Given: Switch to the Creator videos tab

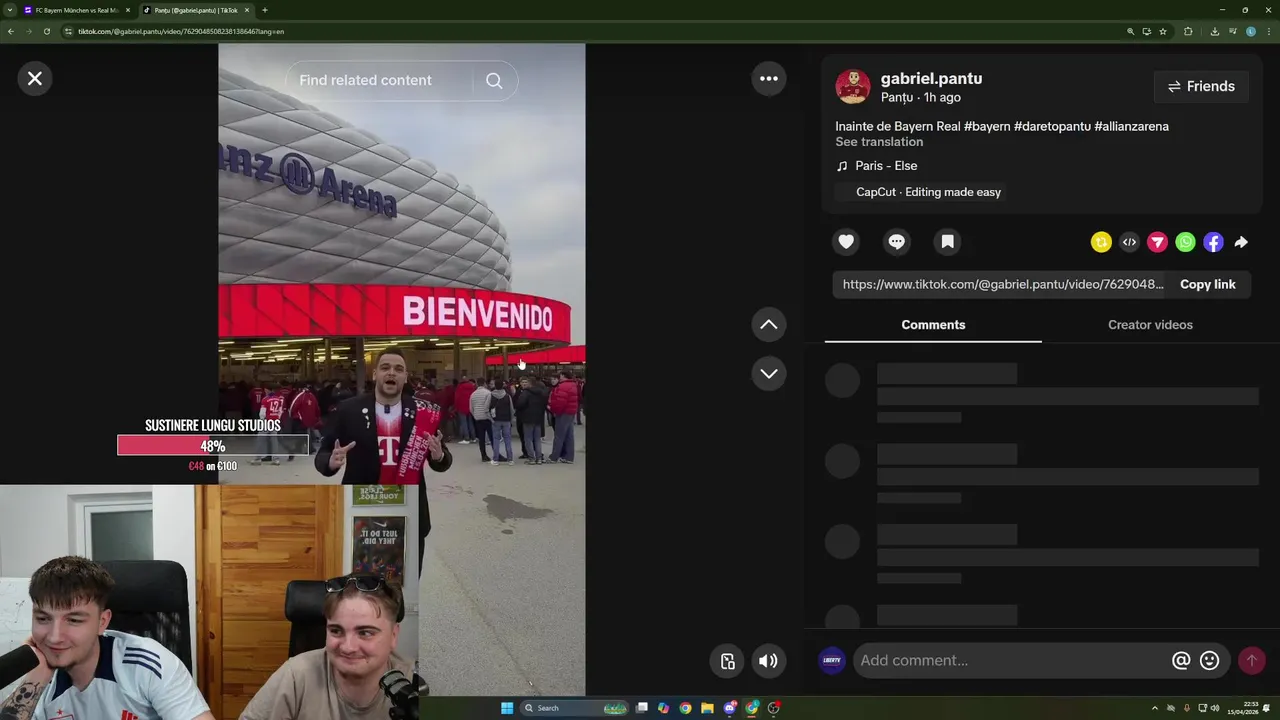Looking at the screenshot, I should tap(1150, 325).
